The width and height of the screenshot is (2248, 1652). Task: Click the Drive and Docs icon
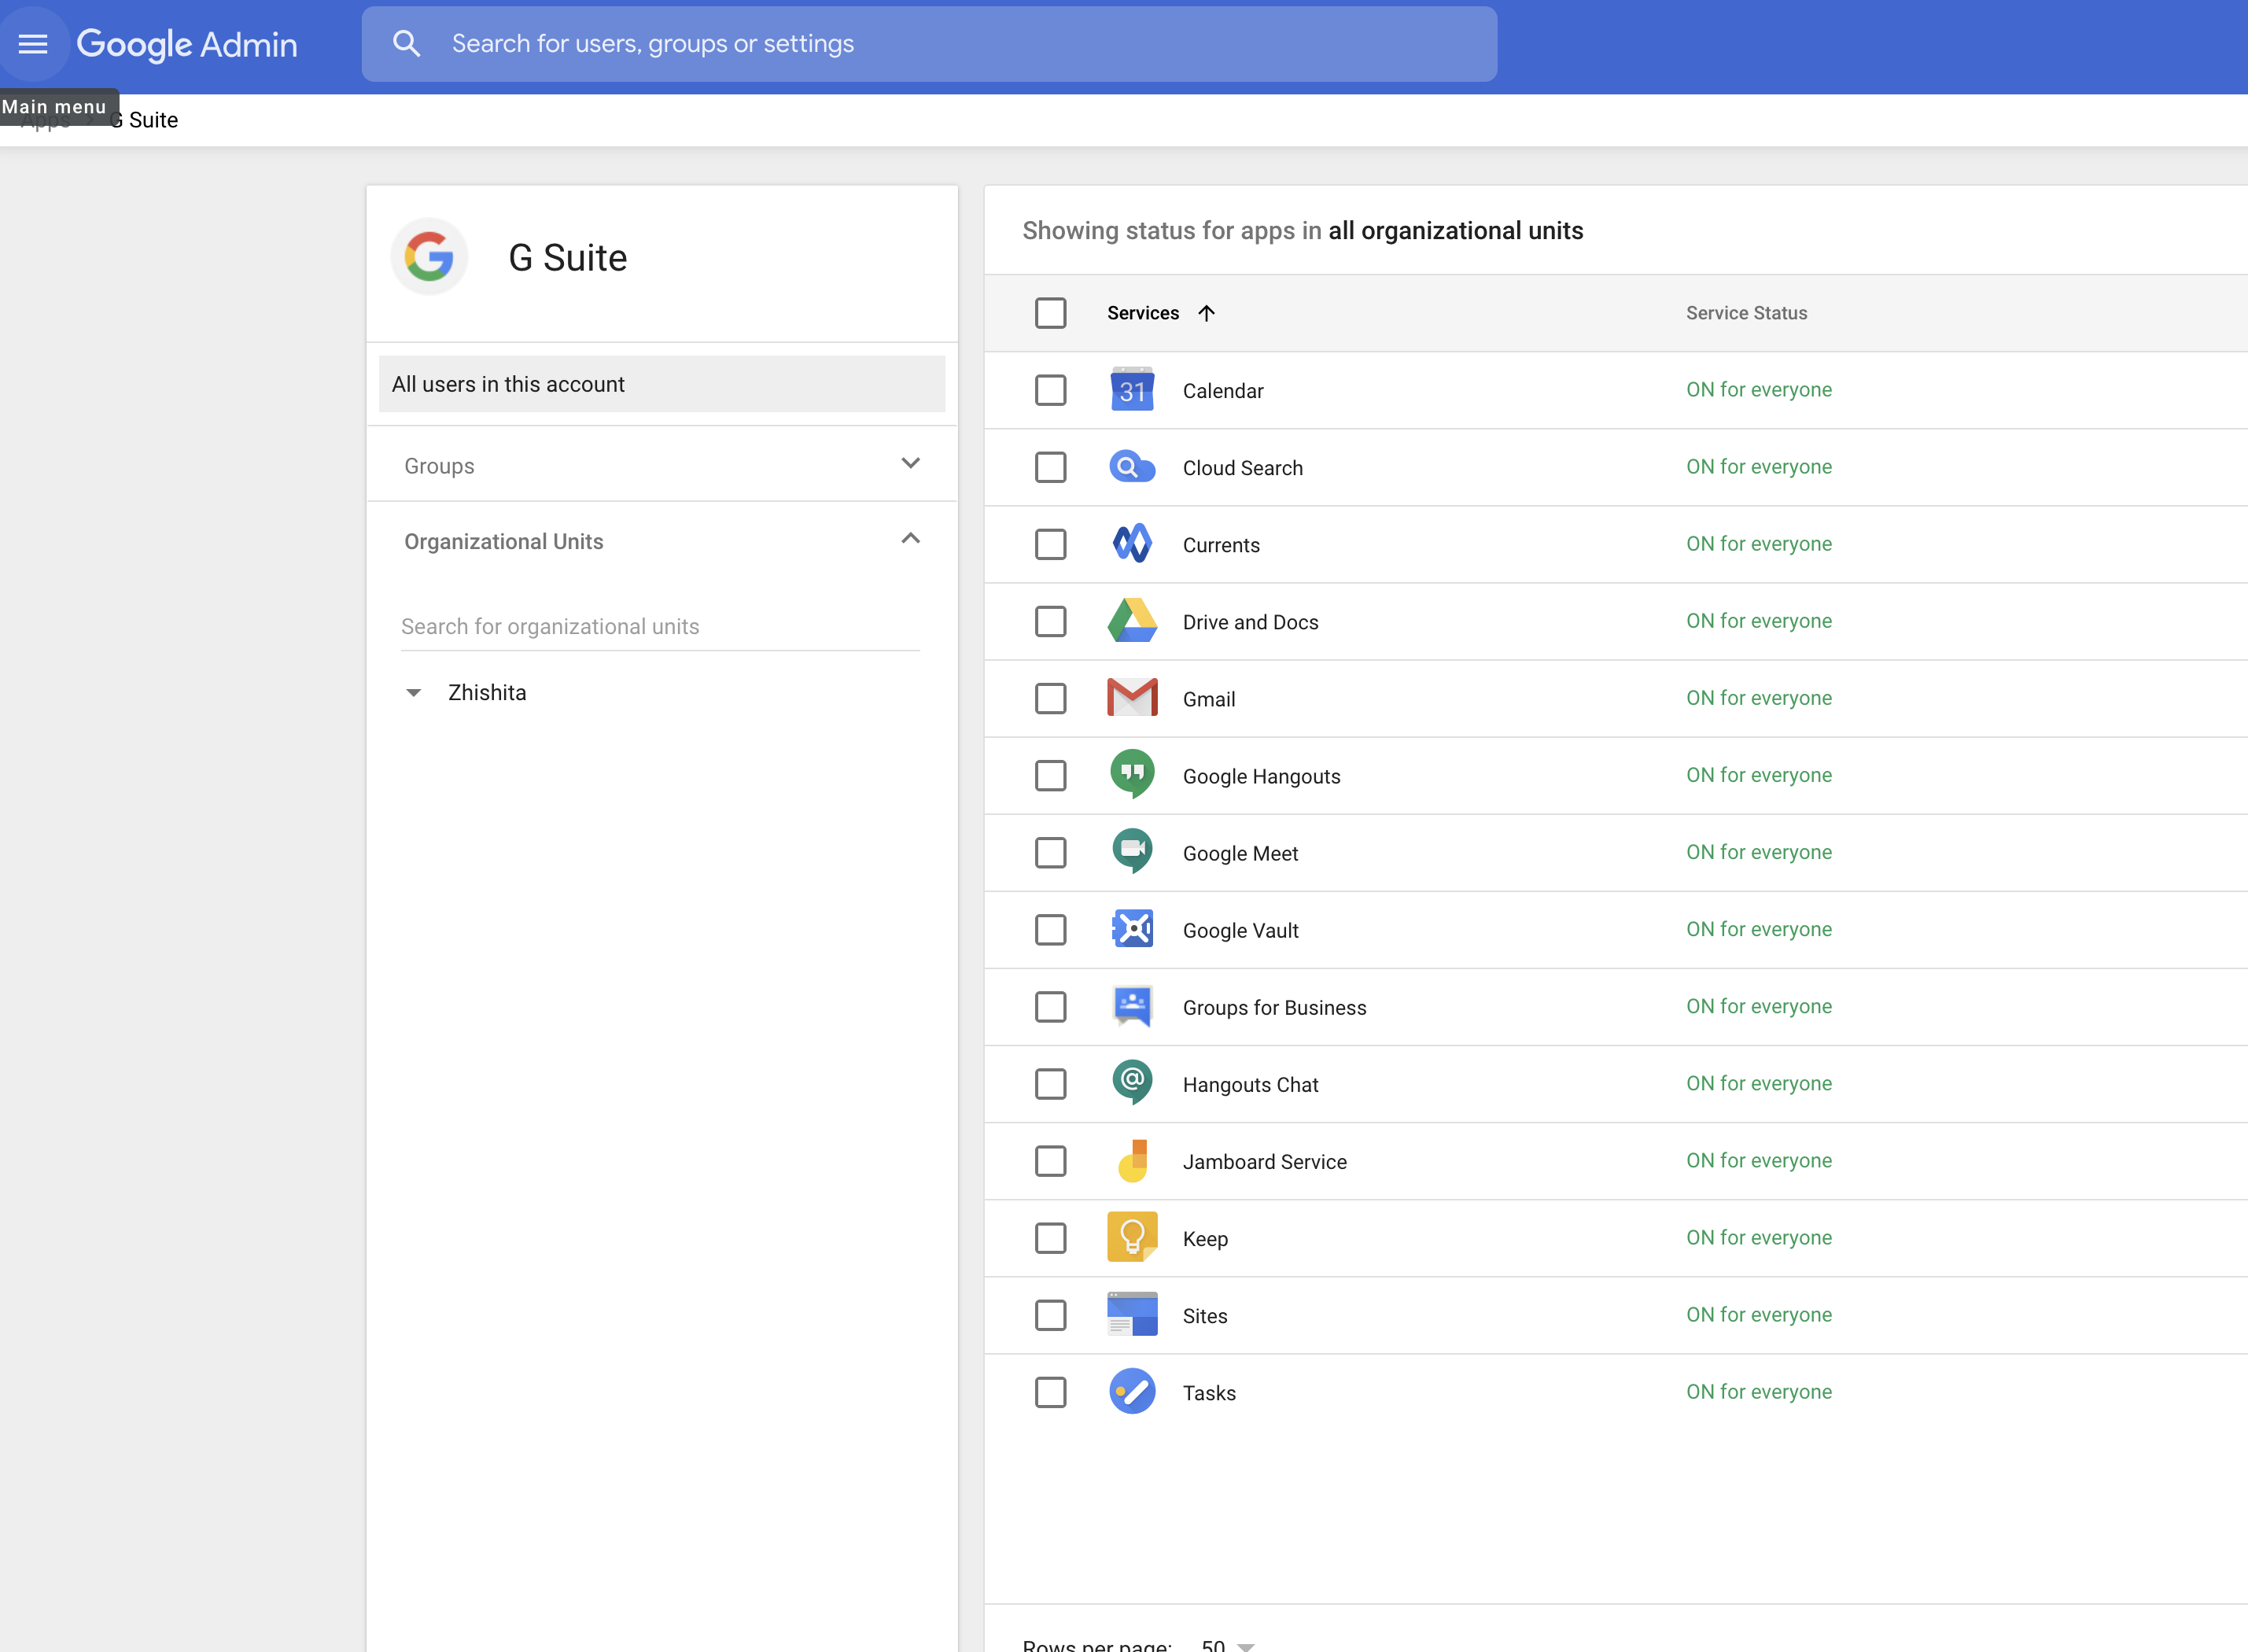tap(1131, 621)
